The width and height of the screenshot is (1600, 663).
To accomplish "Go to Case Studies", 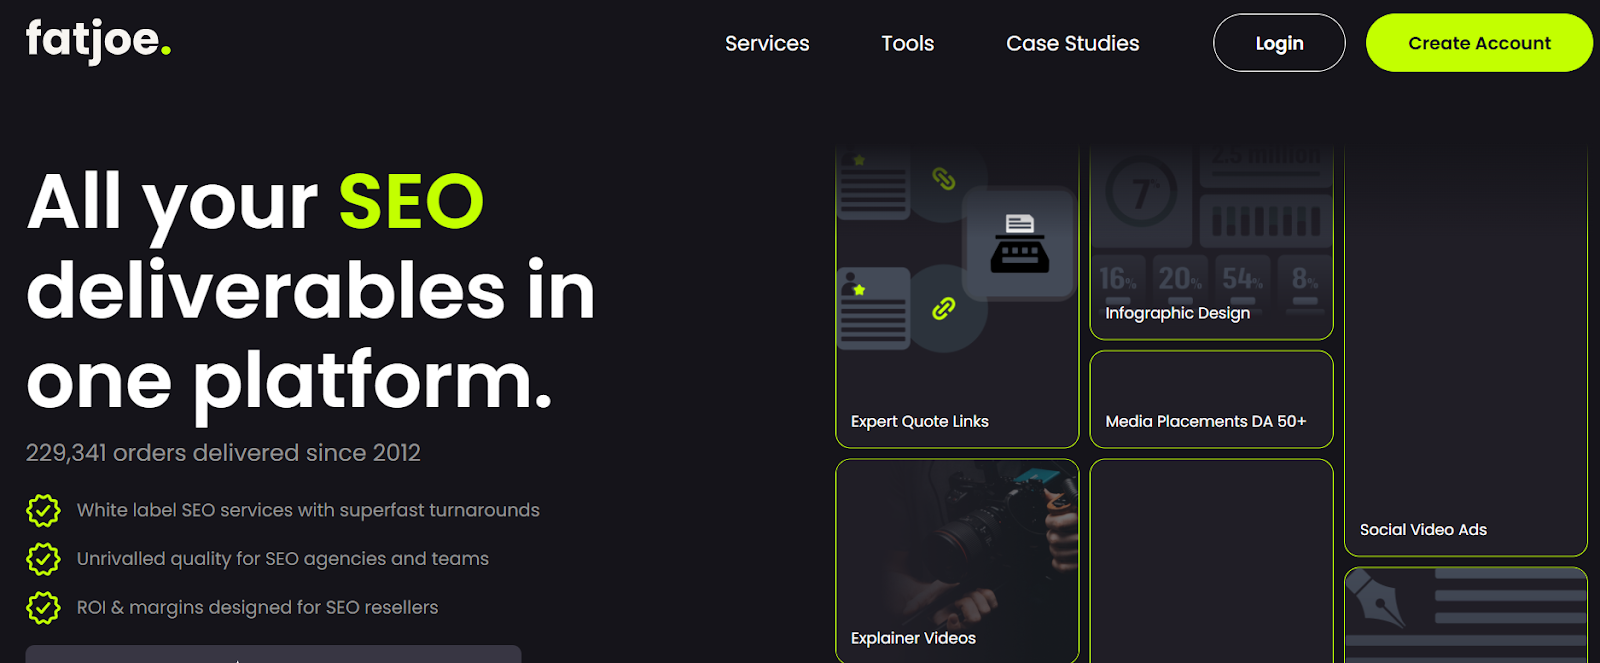I will pyautogui.click(x=1072, y=43).
